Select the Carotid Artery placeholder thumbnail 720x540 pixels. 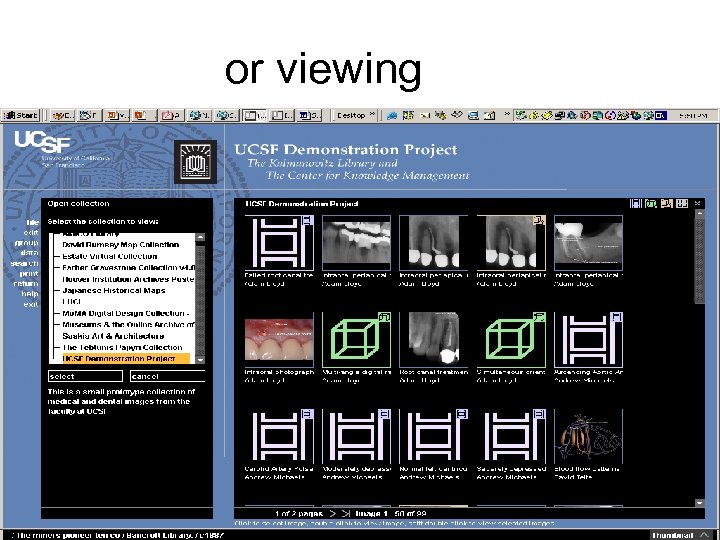[279, 437]
